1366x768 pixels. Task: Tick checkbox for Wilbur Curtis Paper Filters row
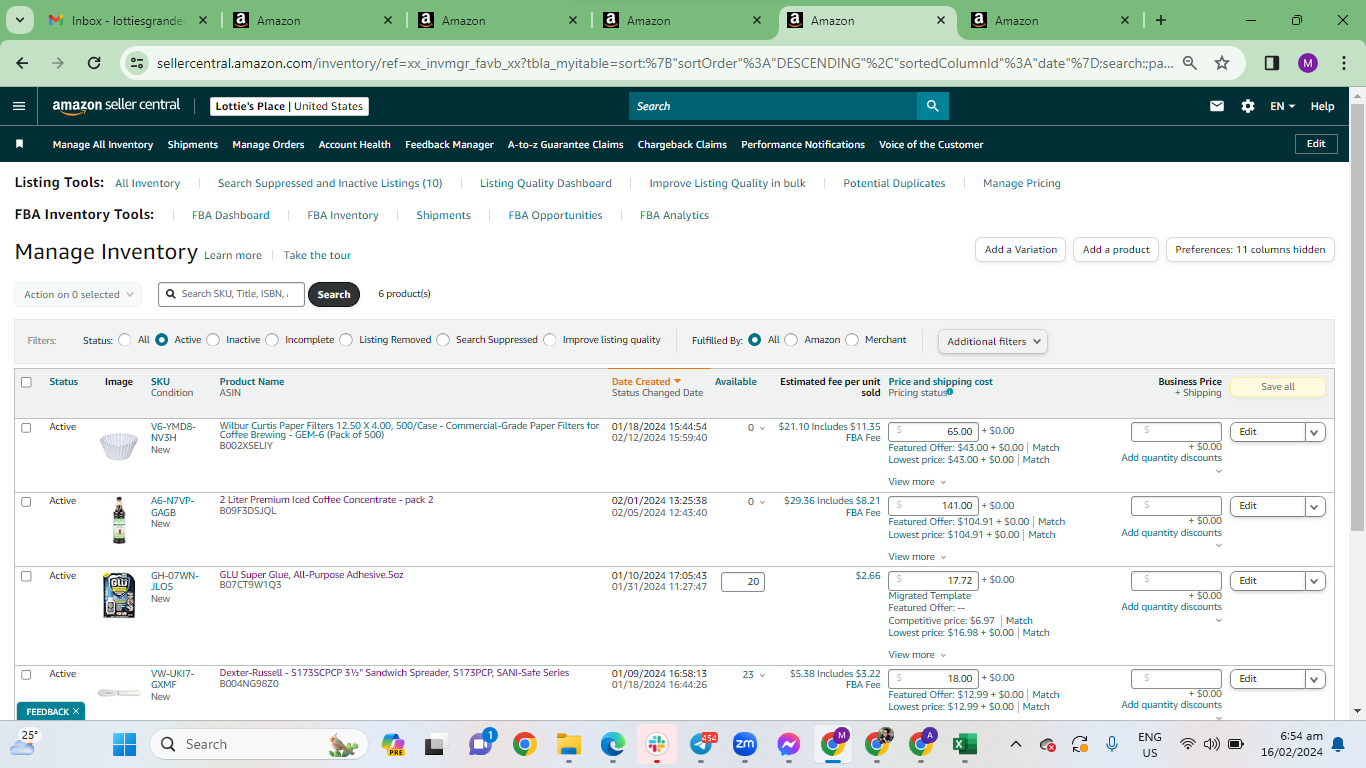pyautogui.click(x=26, y=428)
